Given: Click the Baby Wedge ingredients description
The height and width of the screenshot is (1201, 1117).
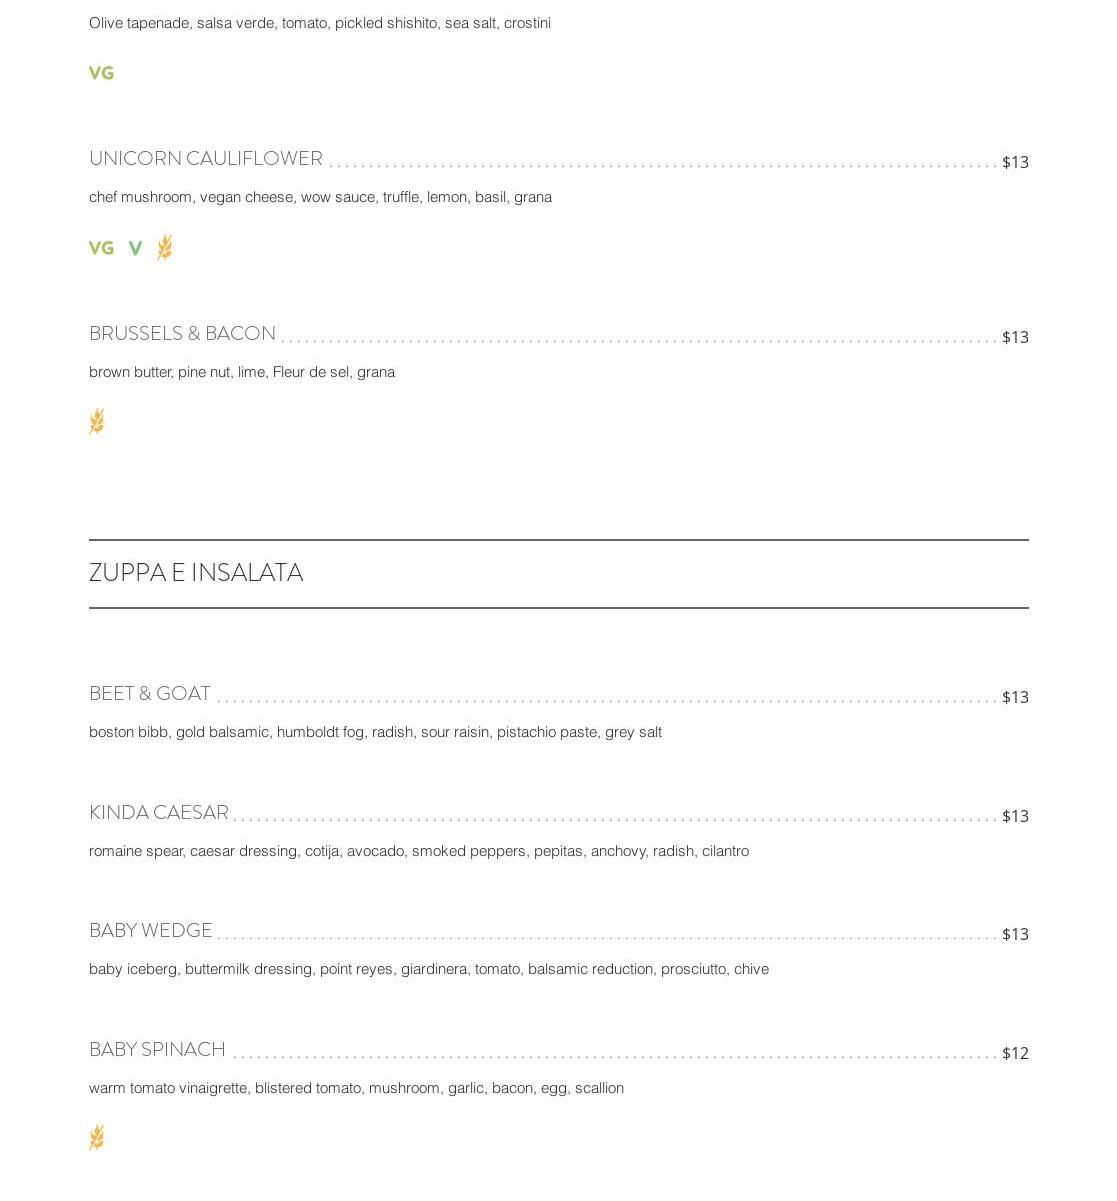Looking at the screenshot, I should coord(428,969).
